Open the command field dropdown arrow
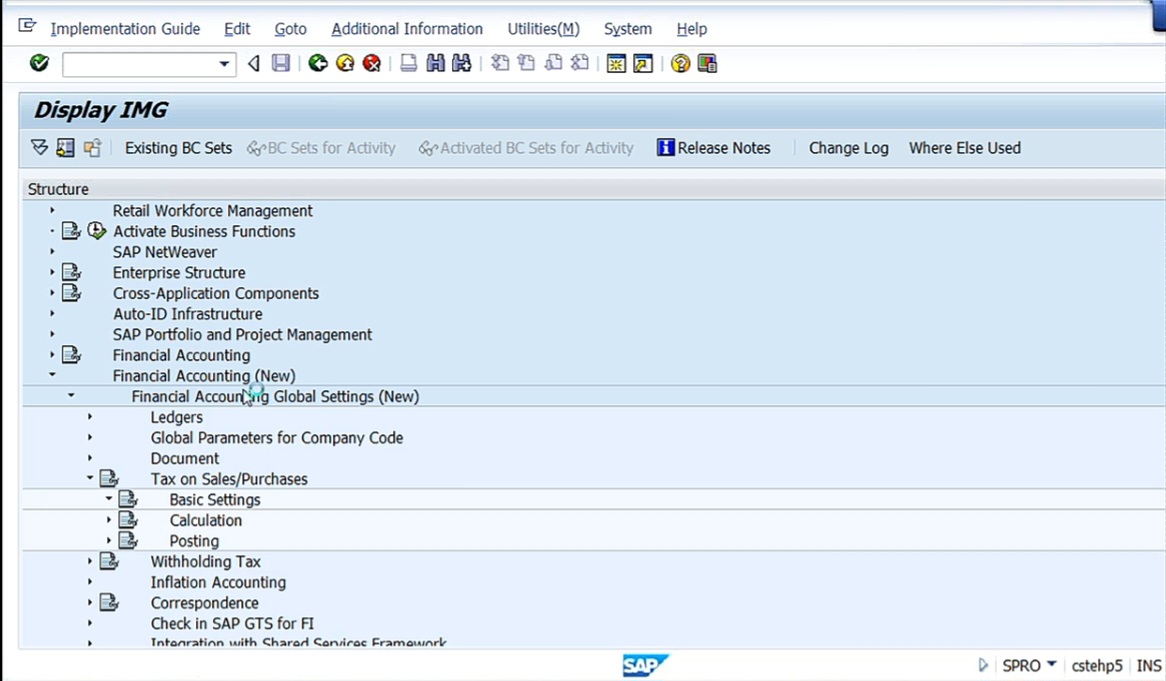 coord(224,64)
